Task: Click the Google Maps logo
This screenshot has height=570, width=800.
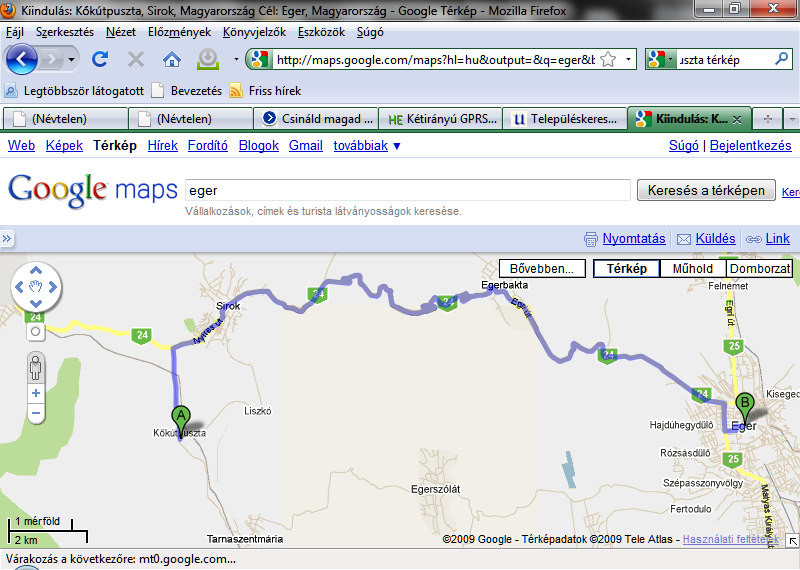Action: tap(93, 191)
